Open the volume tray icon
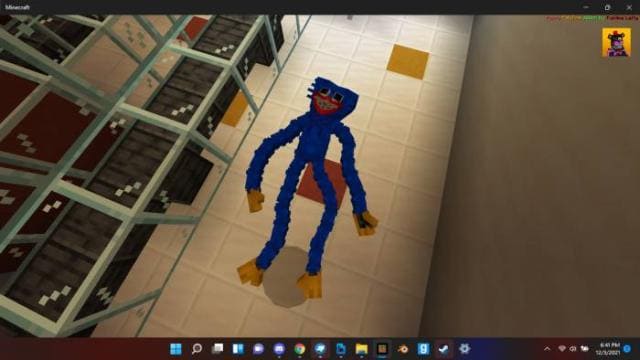Screen dimensions: 640x360 pyautogui.click(x=573, y=349)
